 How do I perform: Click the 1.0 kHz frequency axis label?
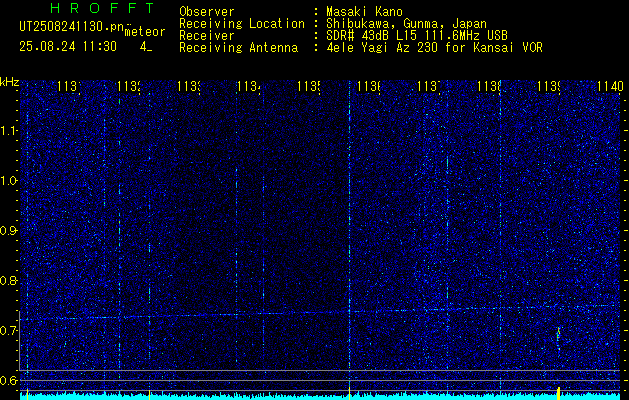(9, 181)
